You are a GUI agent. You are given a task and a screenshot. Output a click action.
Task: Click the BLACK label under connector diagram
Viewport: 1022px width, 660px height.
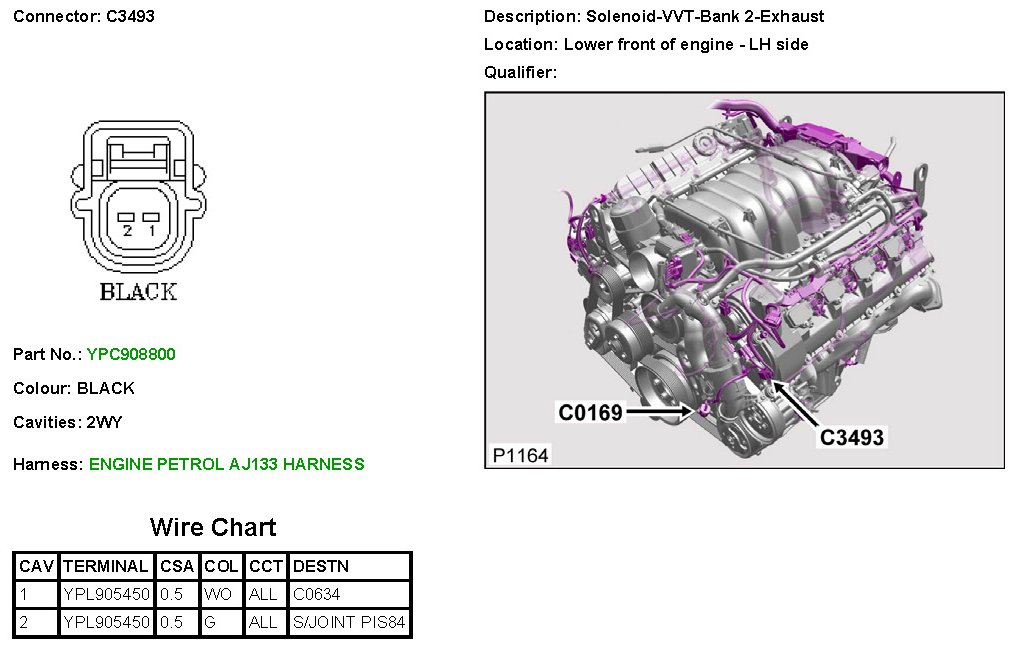pos(138,292)
